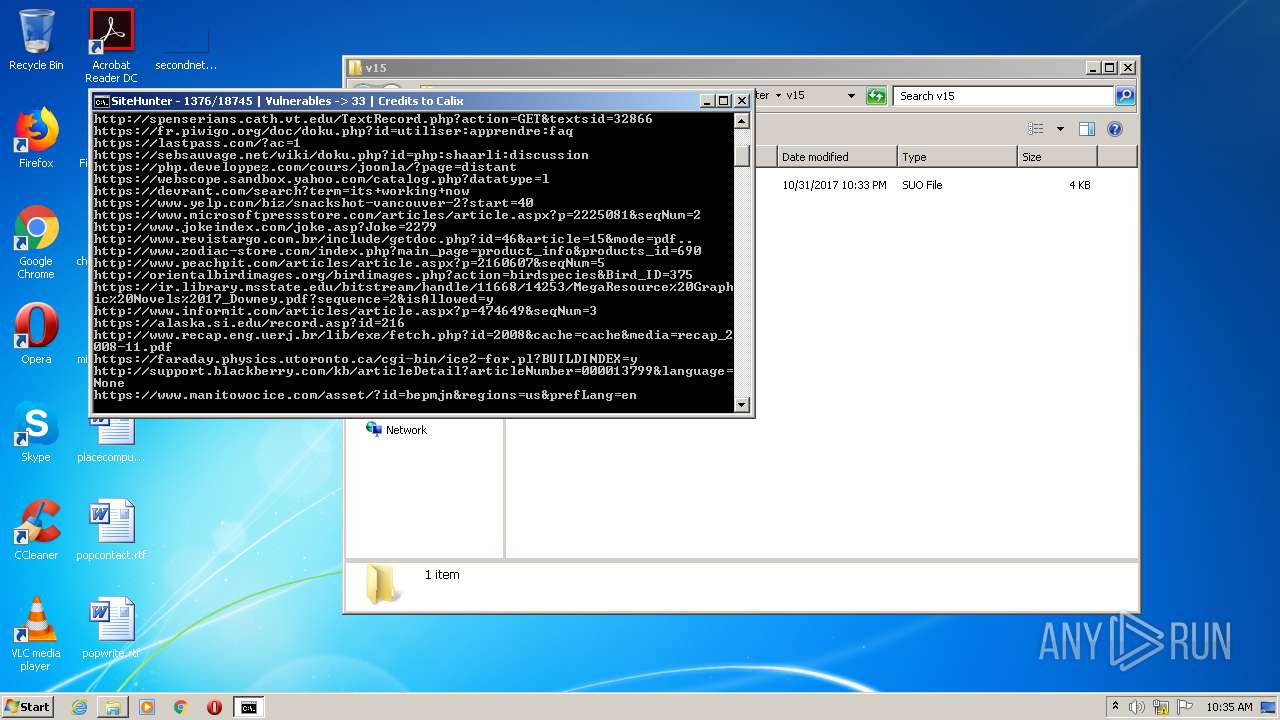1280x720 pixels.
Task: Open Chrome from the taskbar
Action: 181,707
